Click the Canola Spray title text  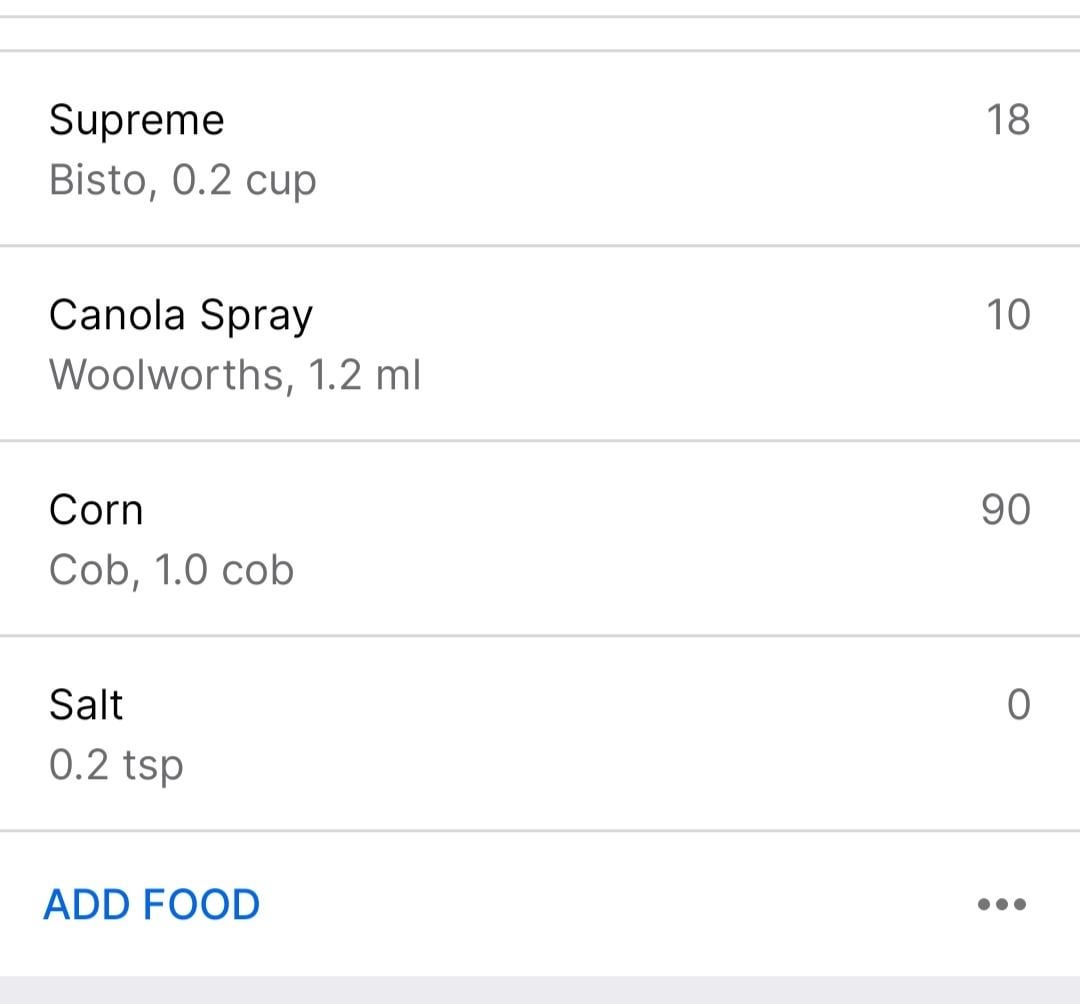tap(181, 316)
